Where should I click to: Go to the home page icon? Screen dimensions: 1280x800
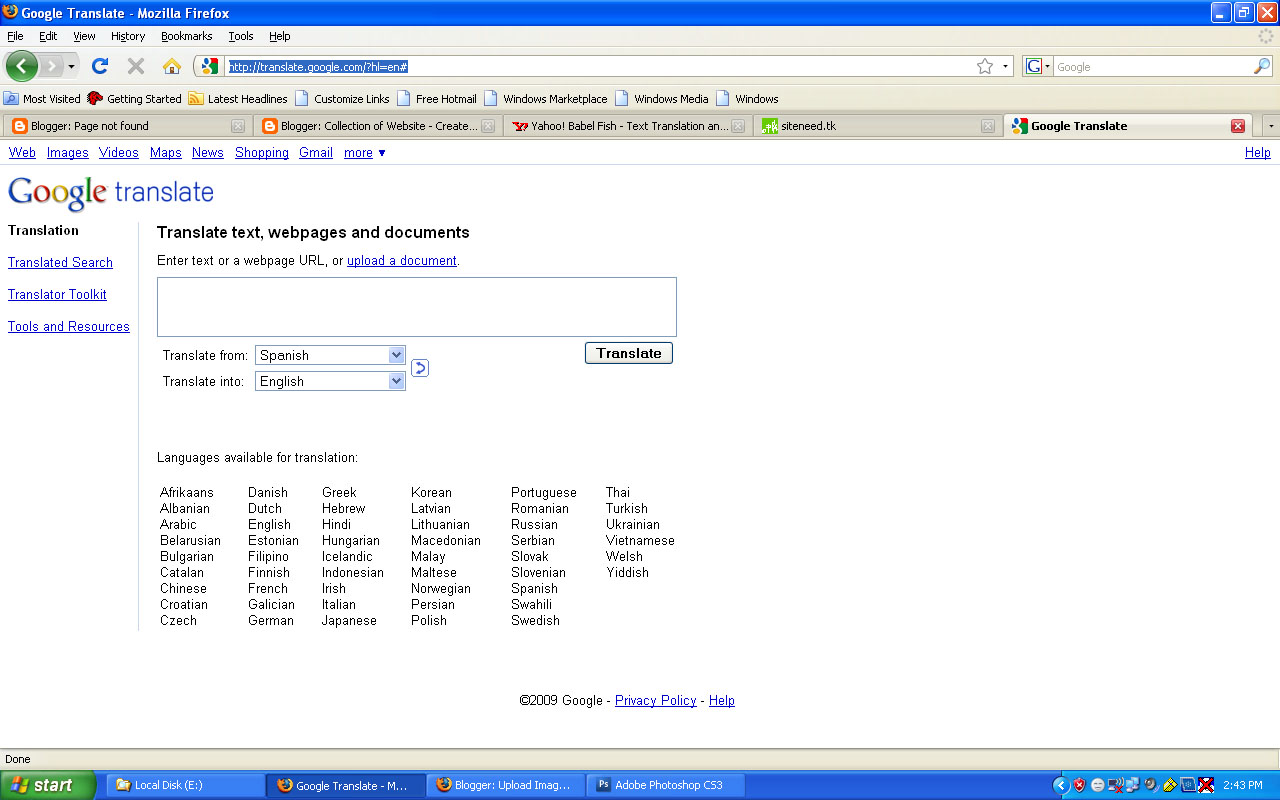pyautogui.click(x=172, y=66)
